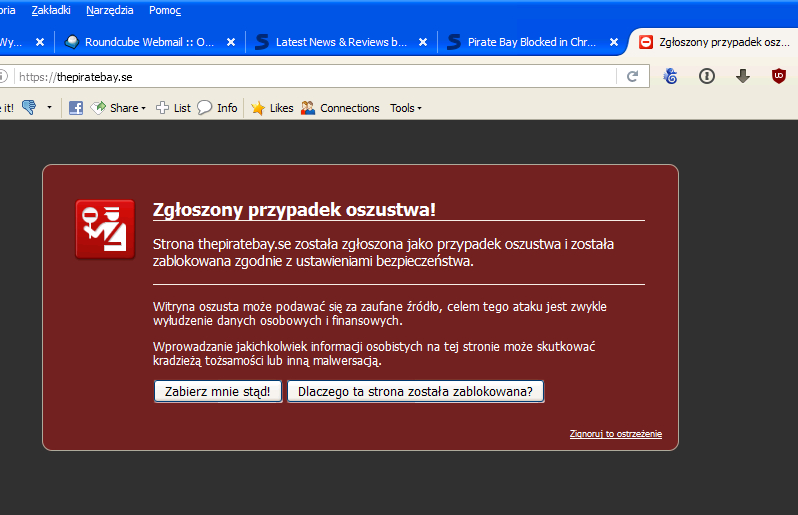This screenshot has width=798, height=515.
Task: Open the Pomoc menu
Action: click(165, 10)
